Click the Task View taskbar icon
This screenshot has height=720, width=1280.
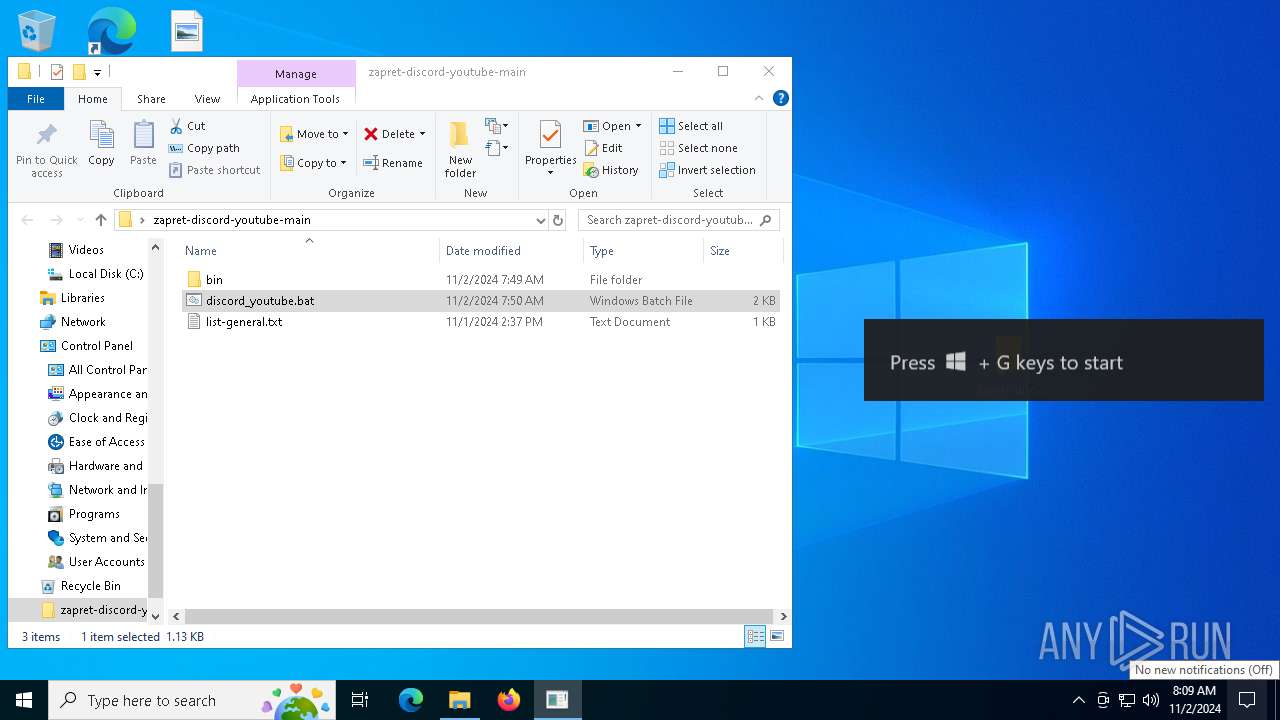pyautogui.click(x=360, y=700)
